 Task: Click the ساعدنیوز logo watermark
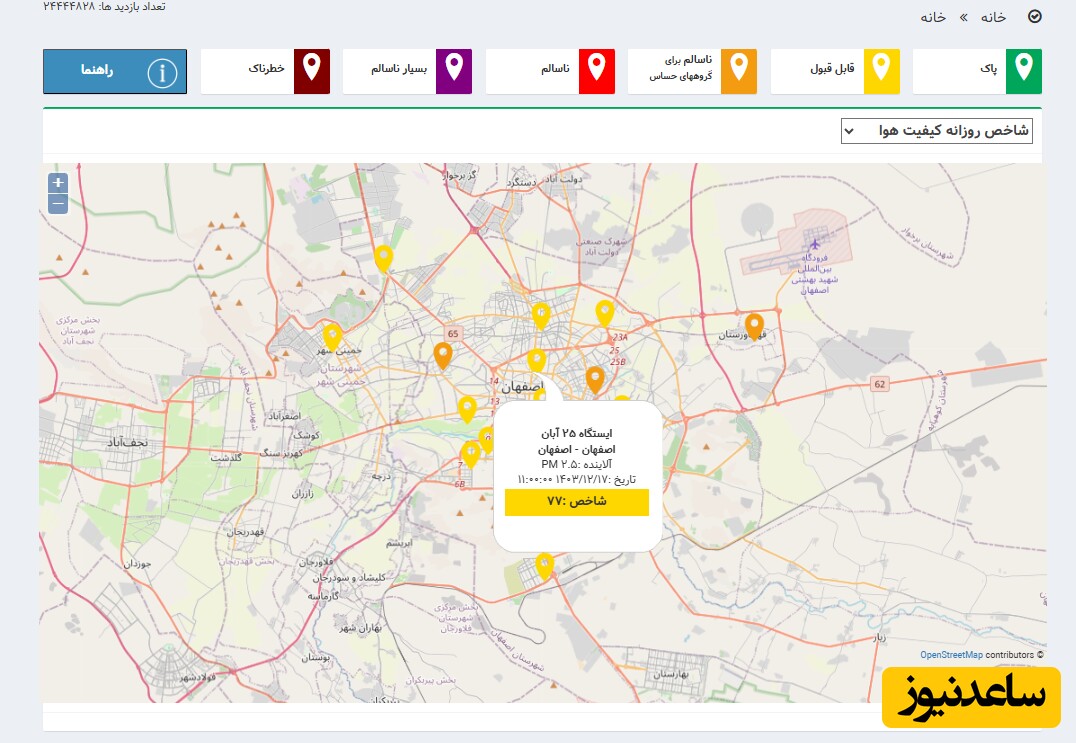coord(969,695)
